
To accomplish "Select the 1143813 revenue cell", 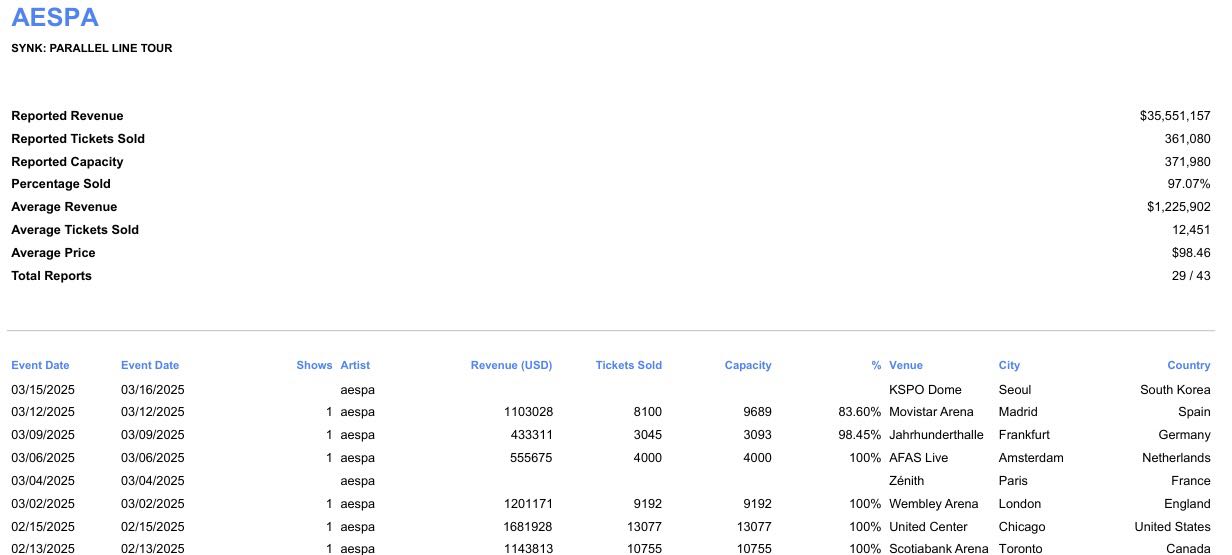I will coord(528,549).
